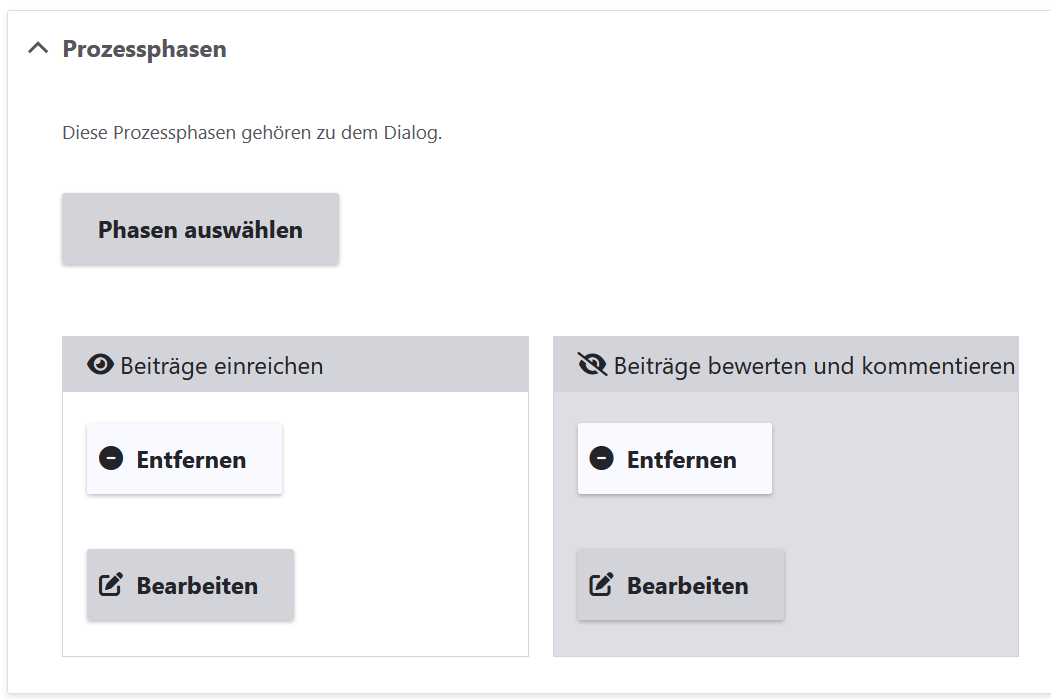Toggle hidden eye icon for Beiträge bewerten
The image size is (1051, 699).
coord(593,365)
